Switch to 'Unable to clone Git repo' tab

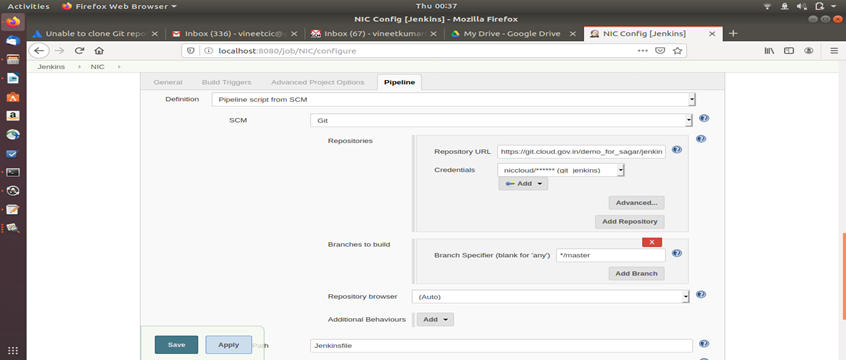point(95,33)
